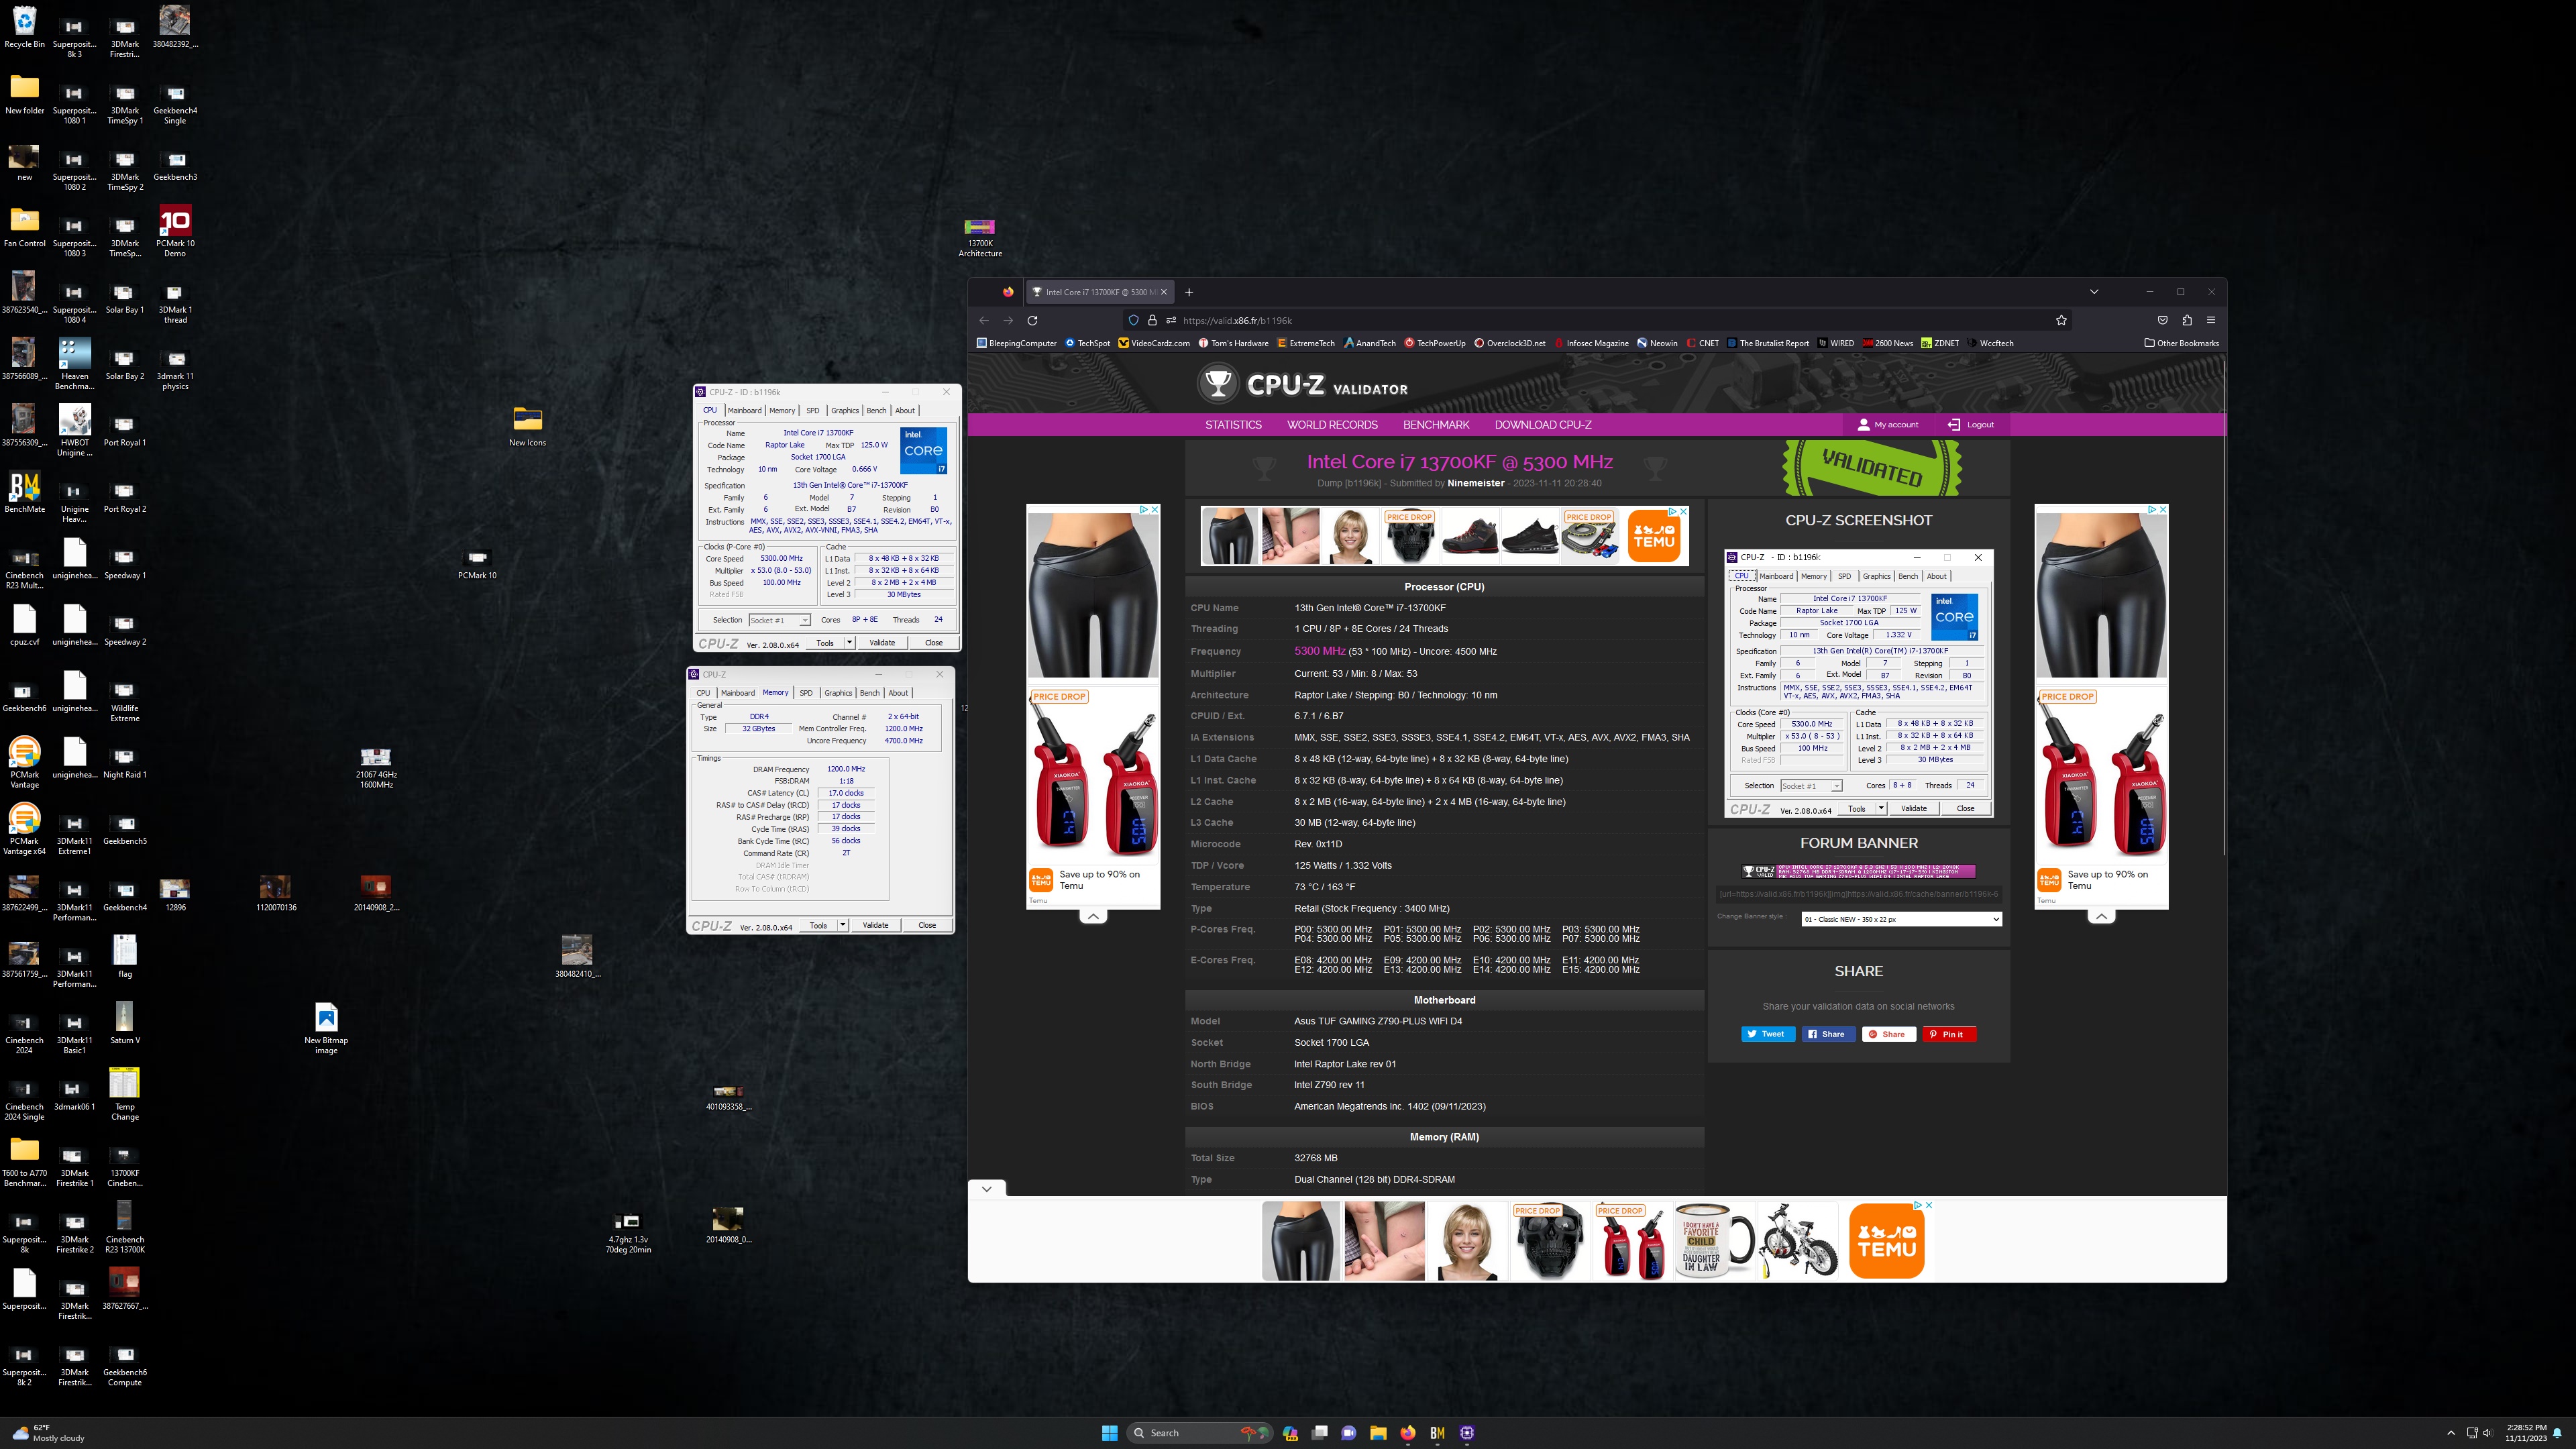The width and height of the screenshot is (2576, 1449).
Task: Switch to Graphics tab in CPU-Z Memory window
Action: point(838,692)
